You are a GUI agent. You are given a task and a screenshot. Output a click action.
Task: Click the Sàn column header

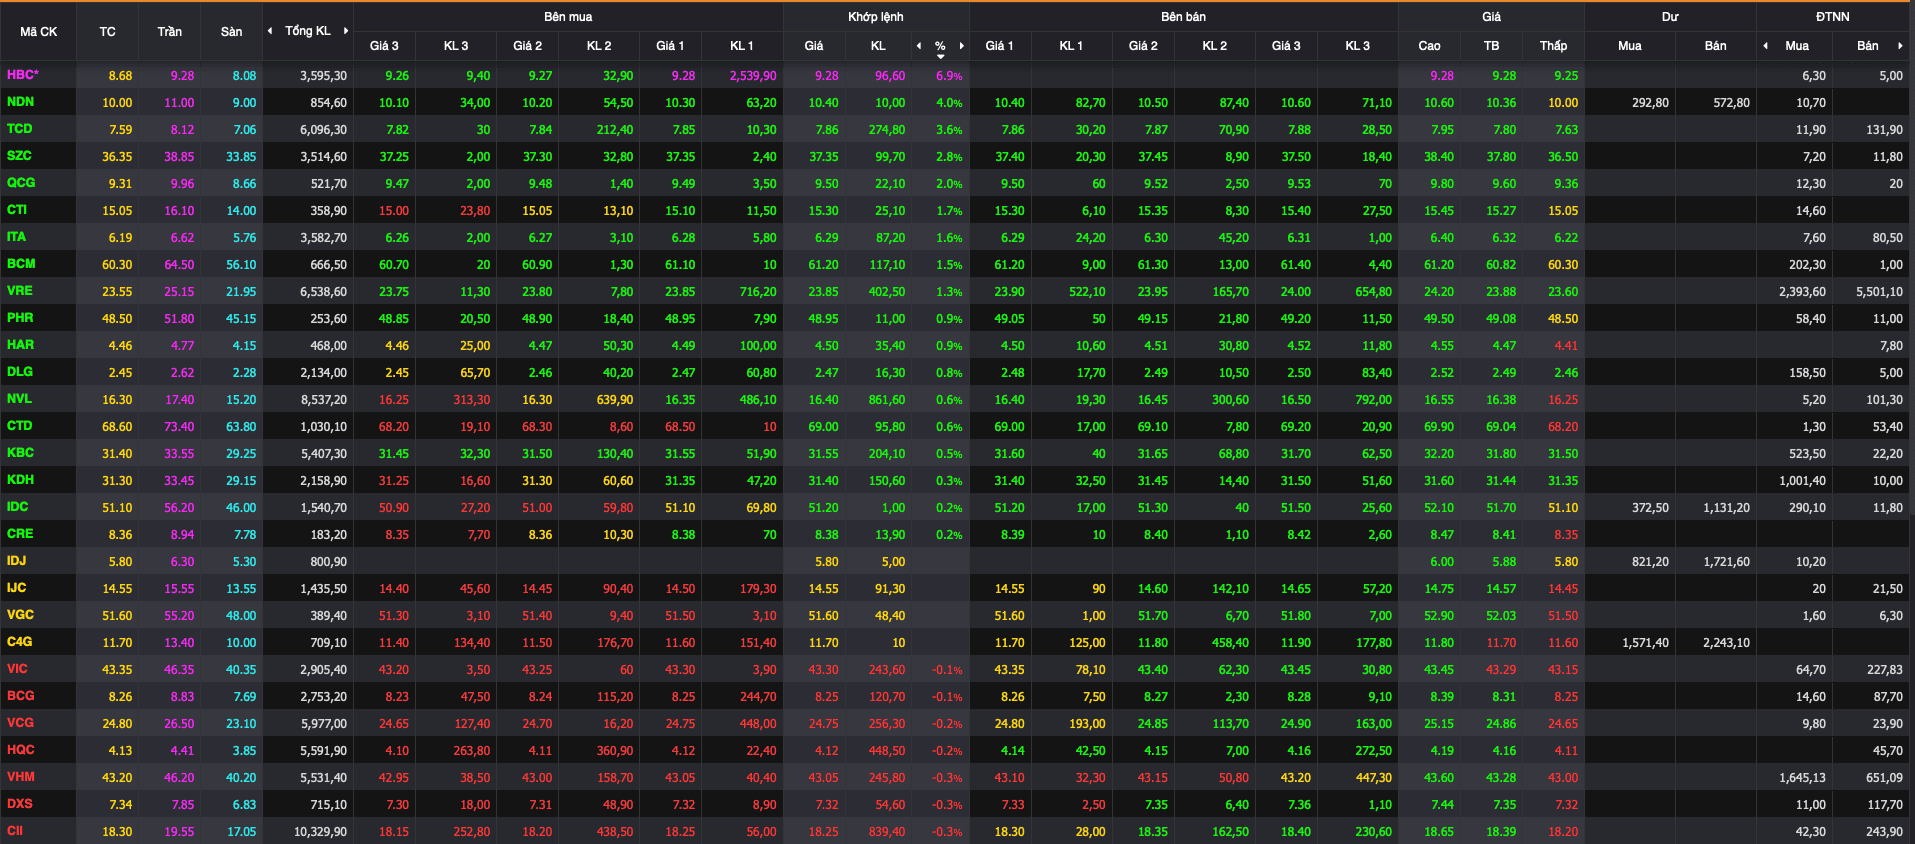[231, 31]
